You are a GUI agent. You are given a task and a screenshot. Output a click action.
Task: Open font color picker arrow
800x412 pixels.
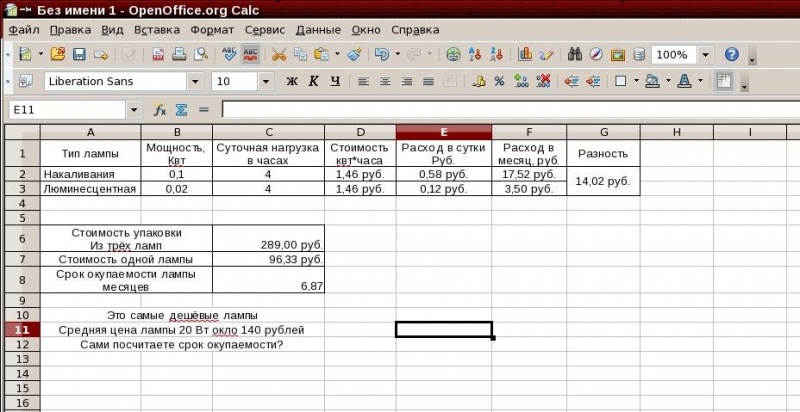coord(699,81)
